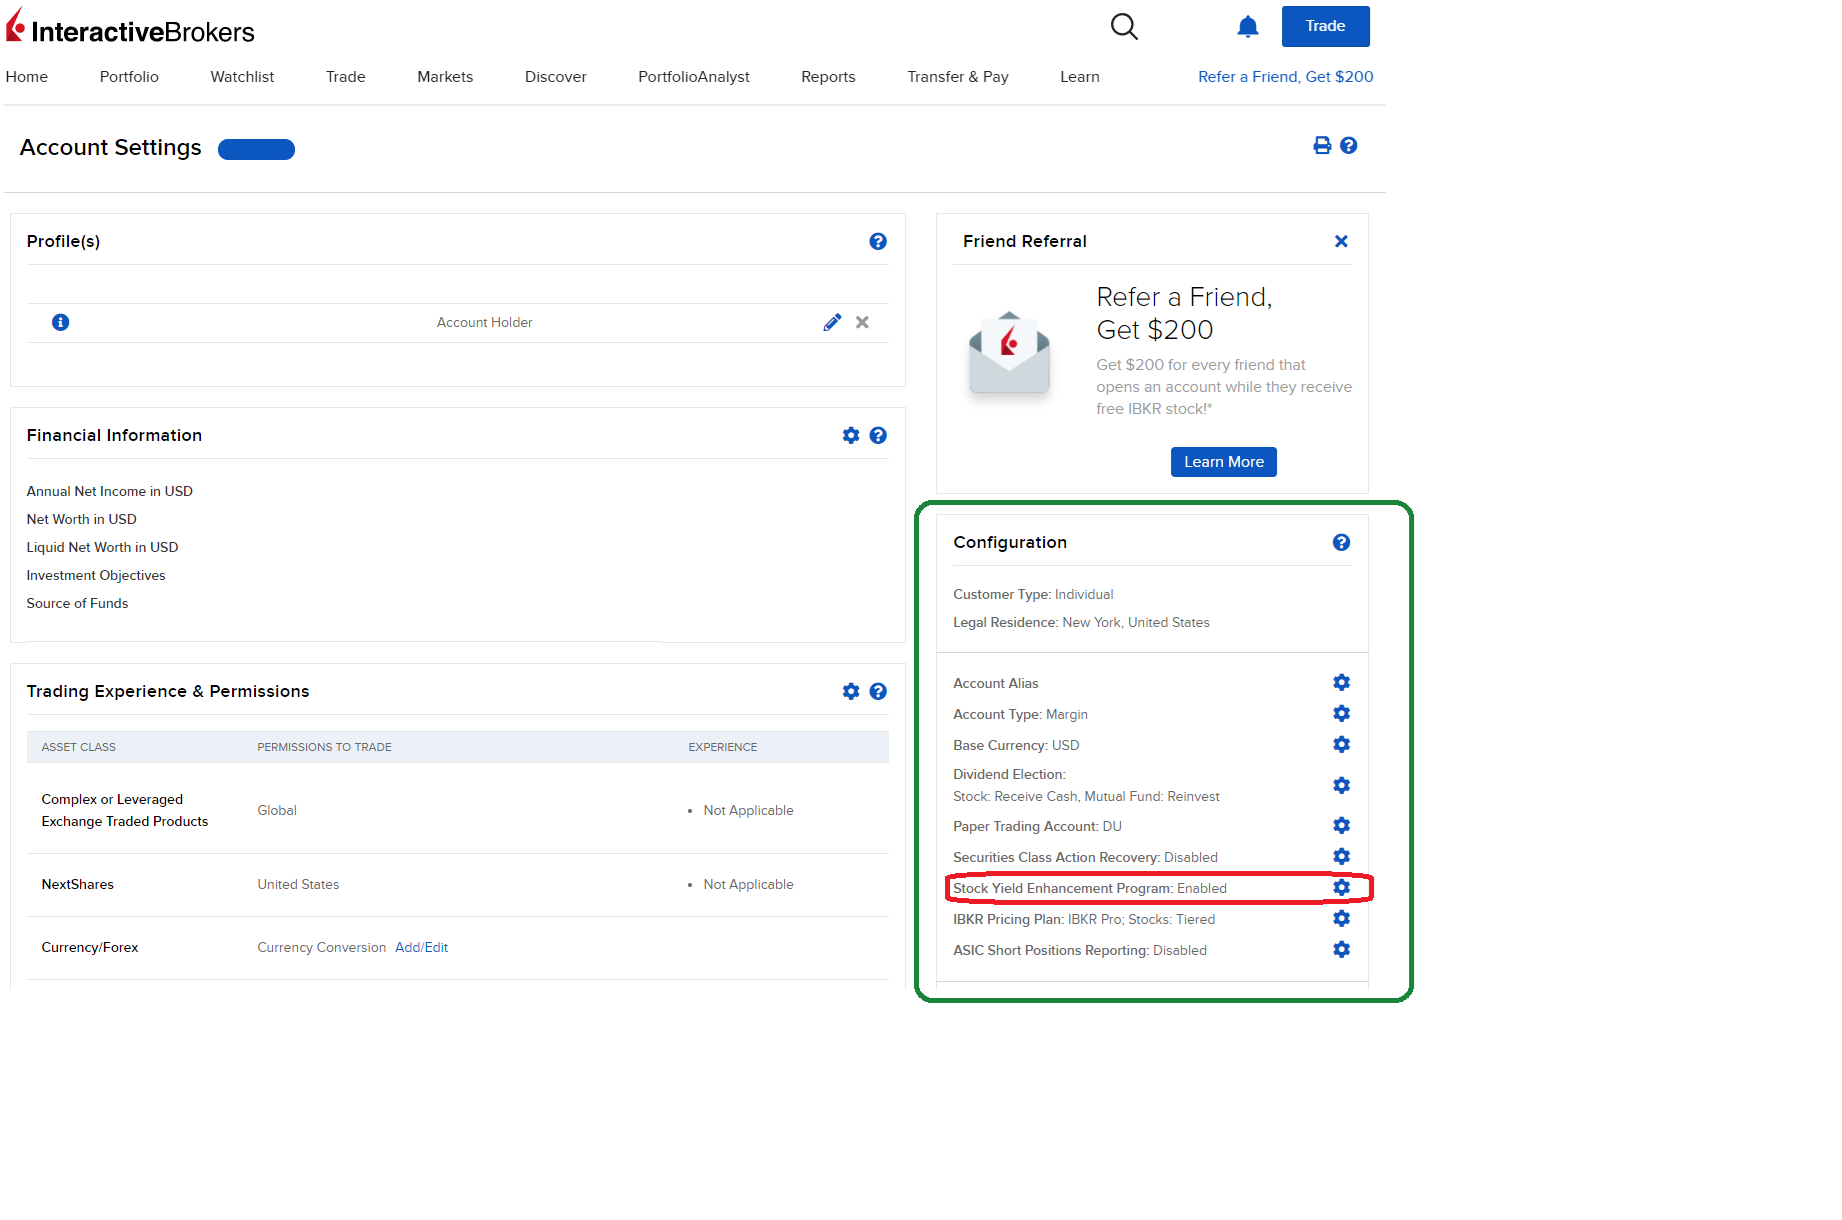Open the Portfolio menu

click(129, 77)
